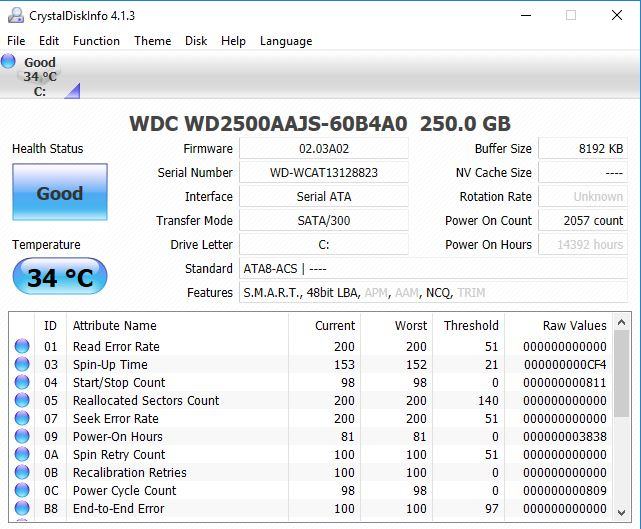Select the Reallocated Sectors Count attribute name
The width and height of the screenshot is (641, 529).
coord(146,400)
